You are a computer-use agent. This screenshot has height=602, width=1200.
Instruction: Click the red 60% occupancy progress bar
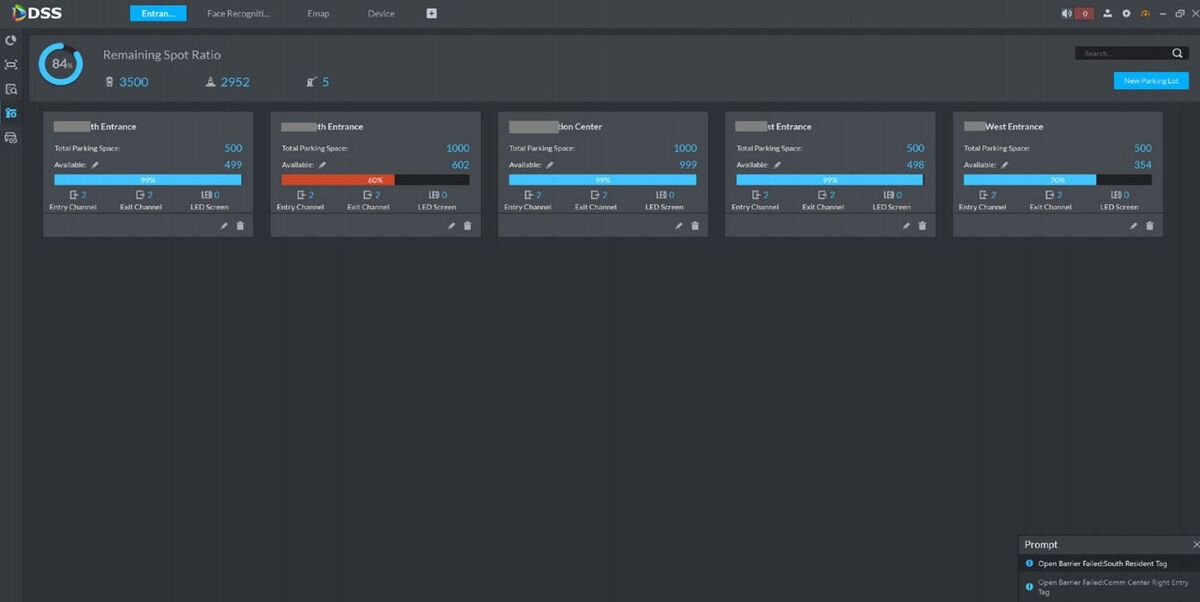338,180
